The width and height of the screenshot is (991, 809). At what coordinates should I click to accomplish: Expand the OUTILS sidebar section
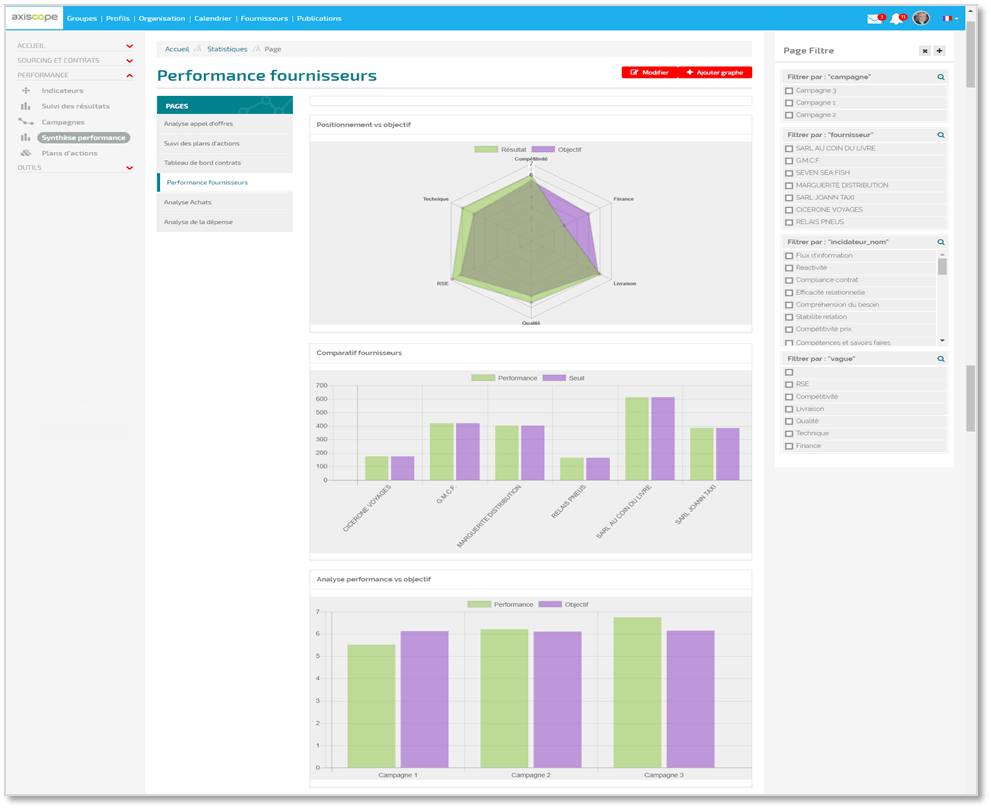(130, 168)
